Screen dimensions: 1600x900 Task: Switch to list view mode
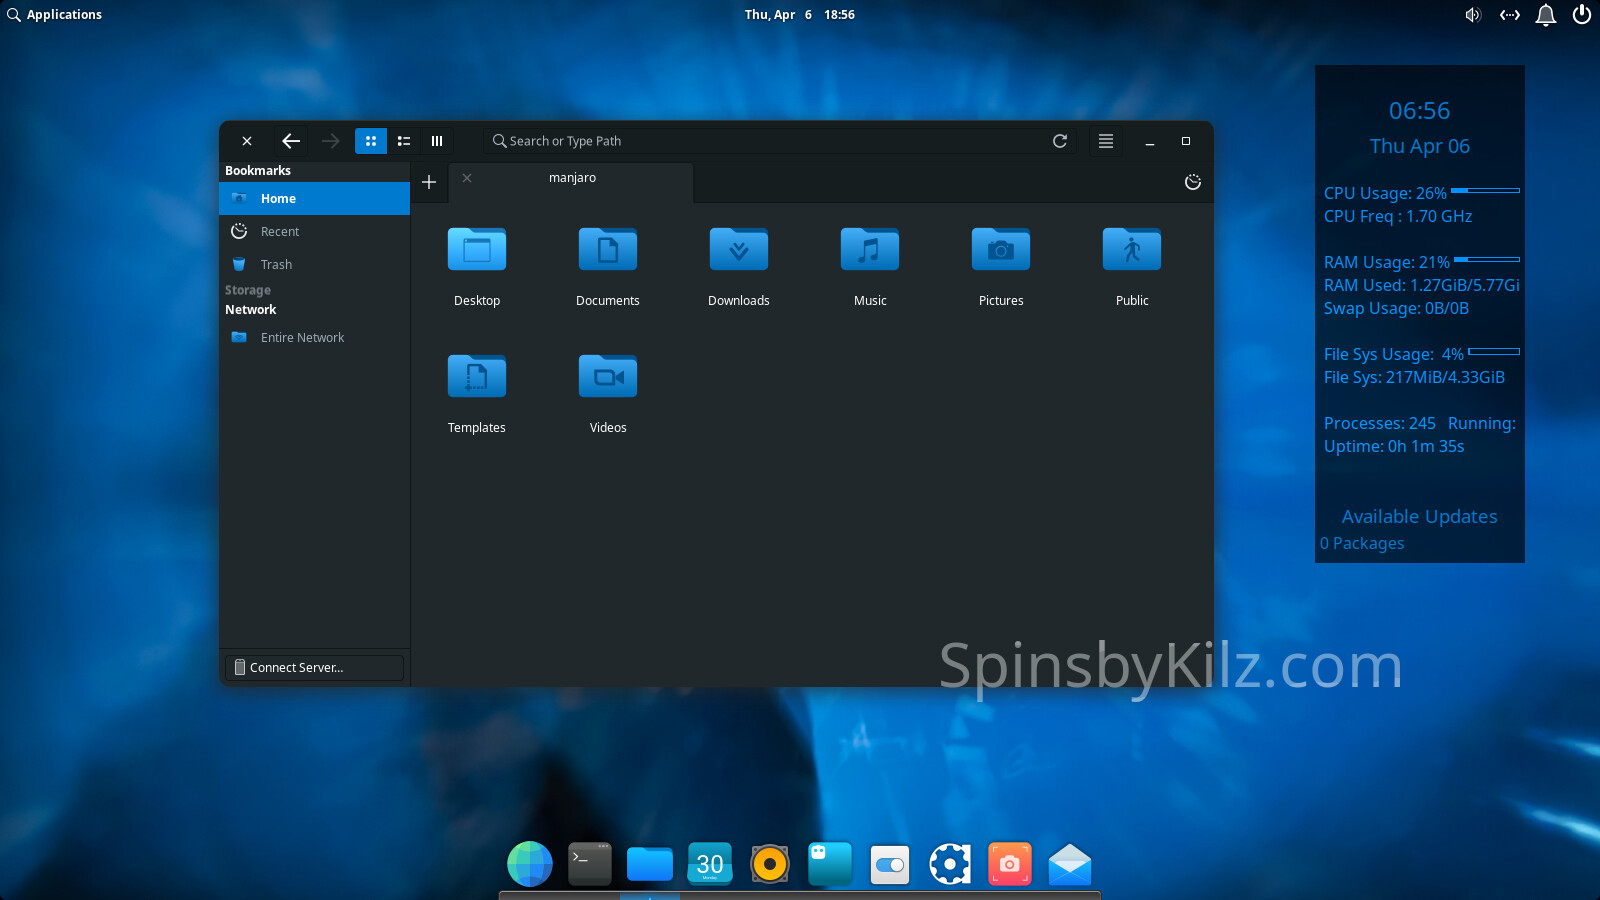[x=404, y=141]
